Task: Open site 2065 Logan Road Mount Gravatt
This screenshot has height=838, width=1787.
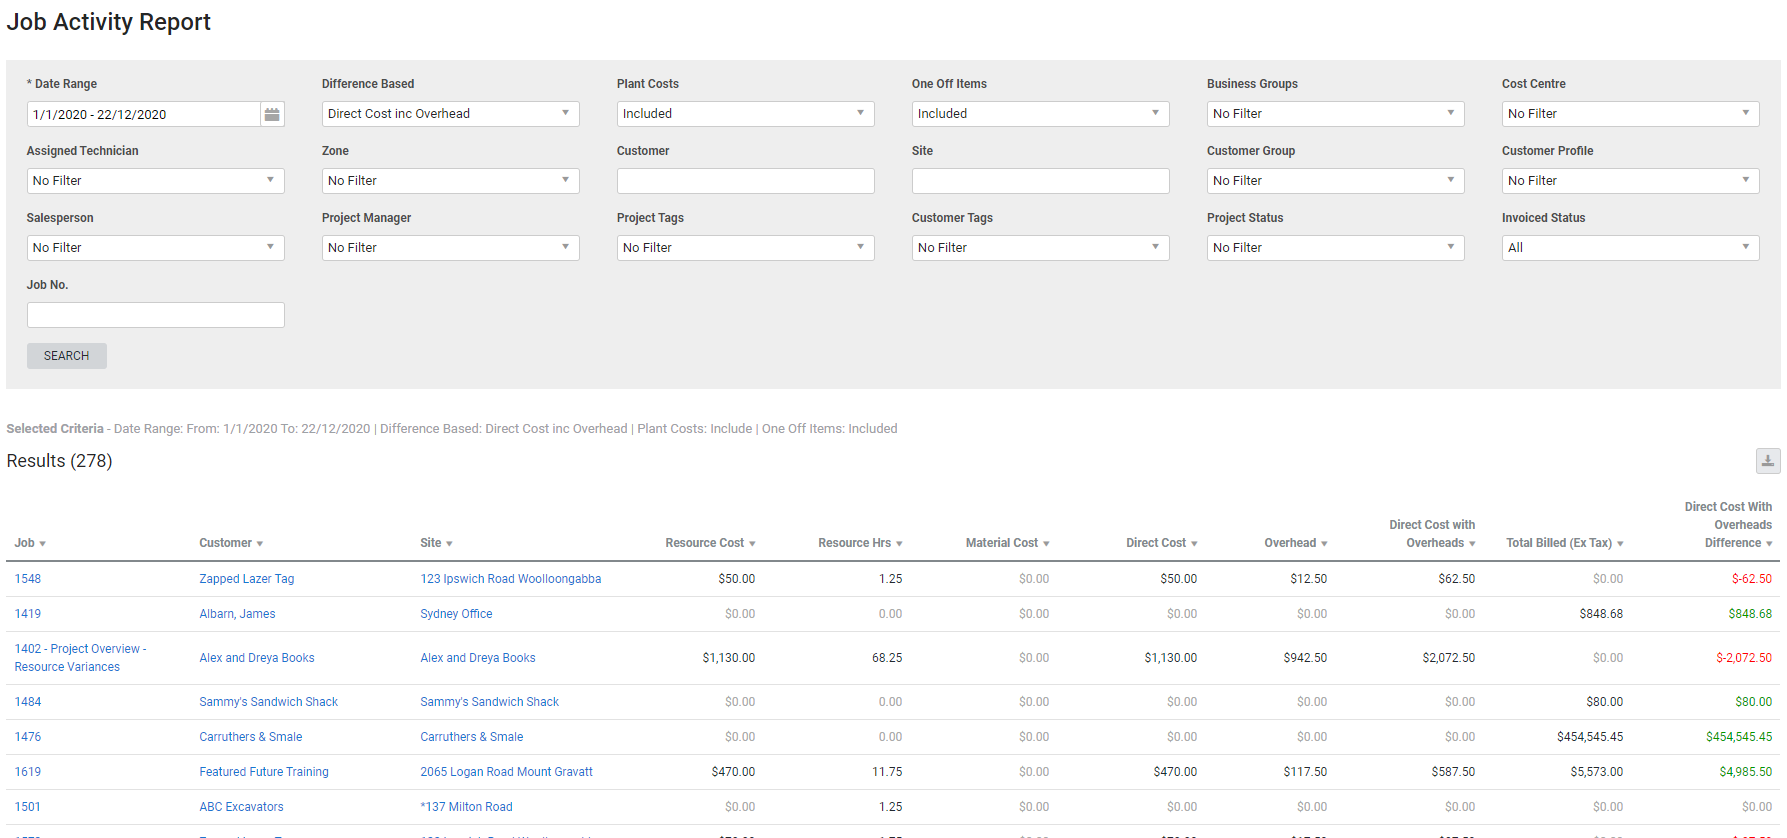Action: 506,772
